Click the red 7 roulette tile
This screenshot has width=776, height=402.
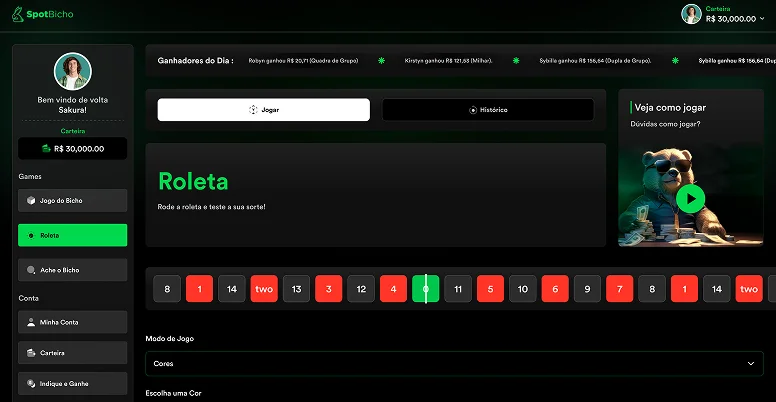pos(620,289)
